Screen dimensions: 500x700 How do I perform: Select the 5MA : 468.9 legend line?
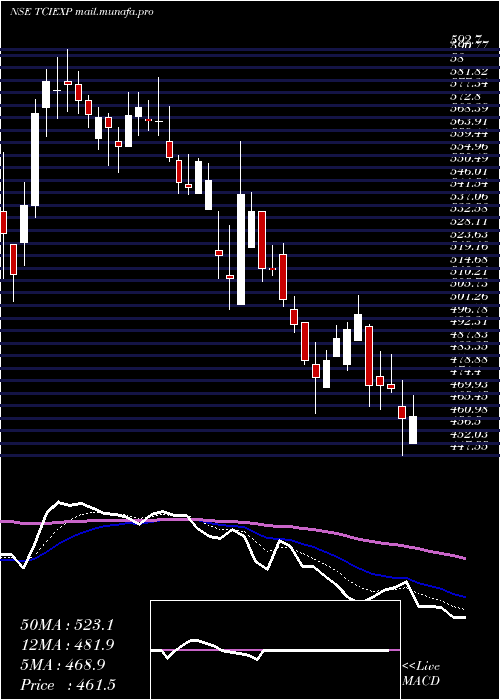click(62, 665)
